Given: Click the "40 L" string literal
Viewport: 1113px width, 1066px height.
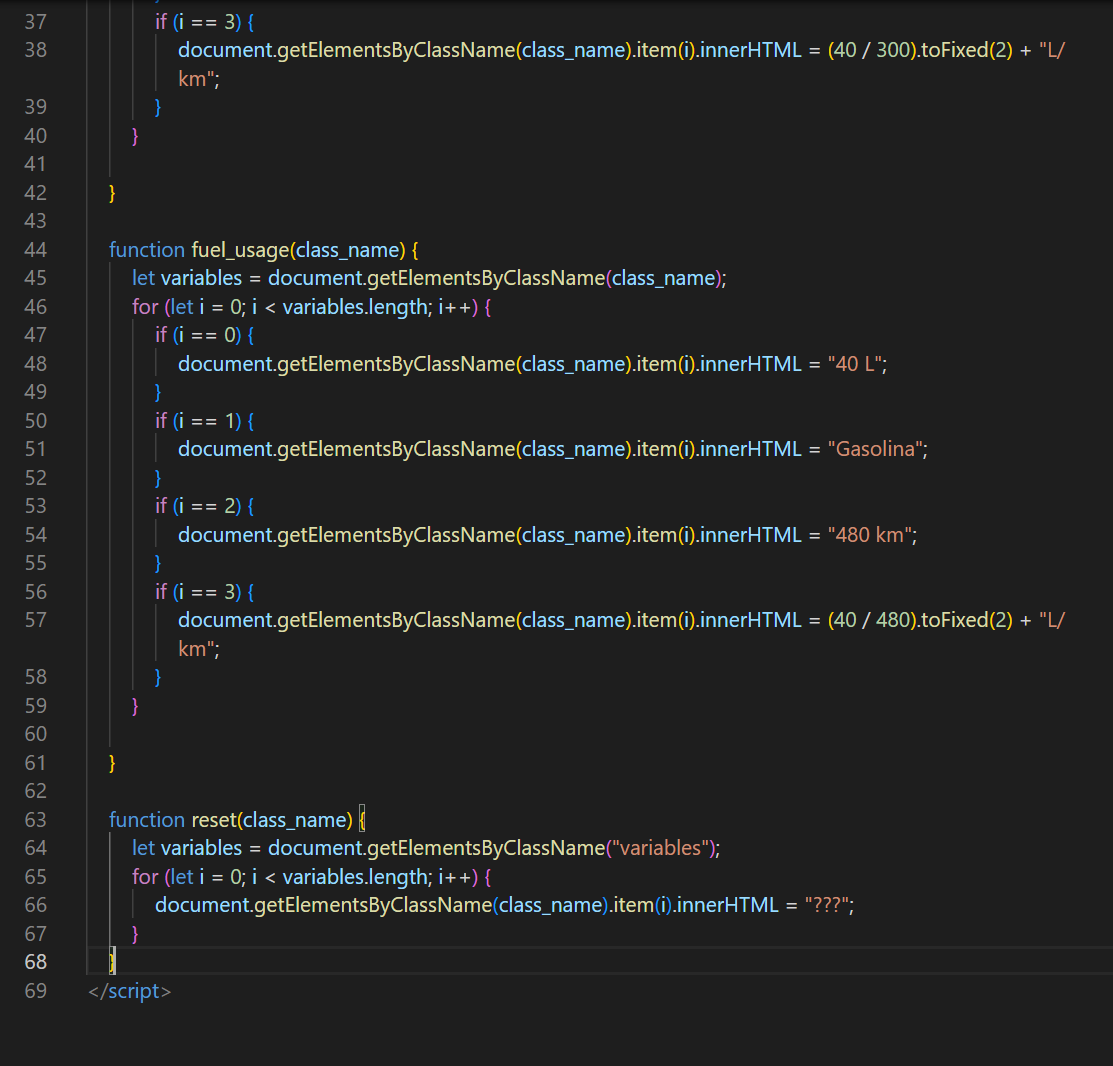Looking at the screenshot, I should (855, 364).
